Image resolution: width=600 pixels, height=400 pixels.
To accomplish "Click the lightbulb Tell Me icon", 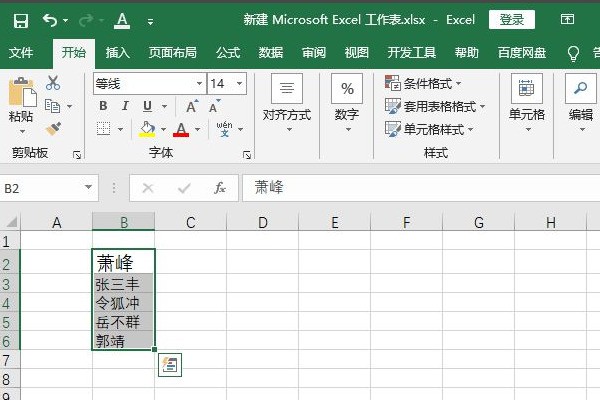I will 573,52.
